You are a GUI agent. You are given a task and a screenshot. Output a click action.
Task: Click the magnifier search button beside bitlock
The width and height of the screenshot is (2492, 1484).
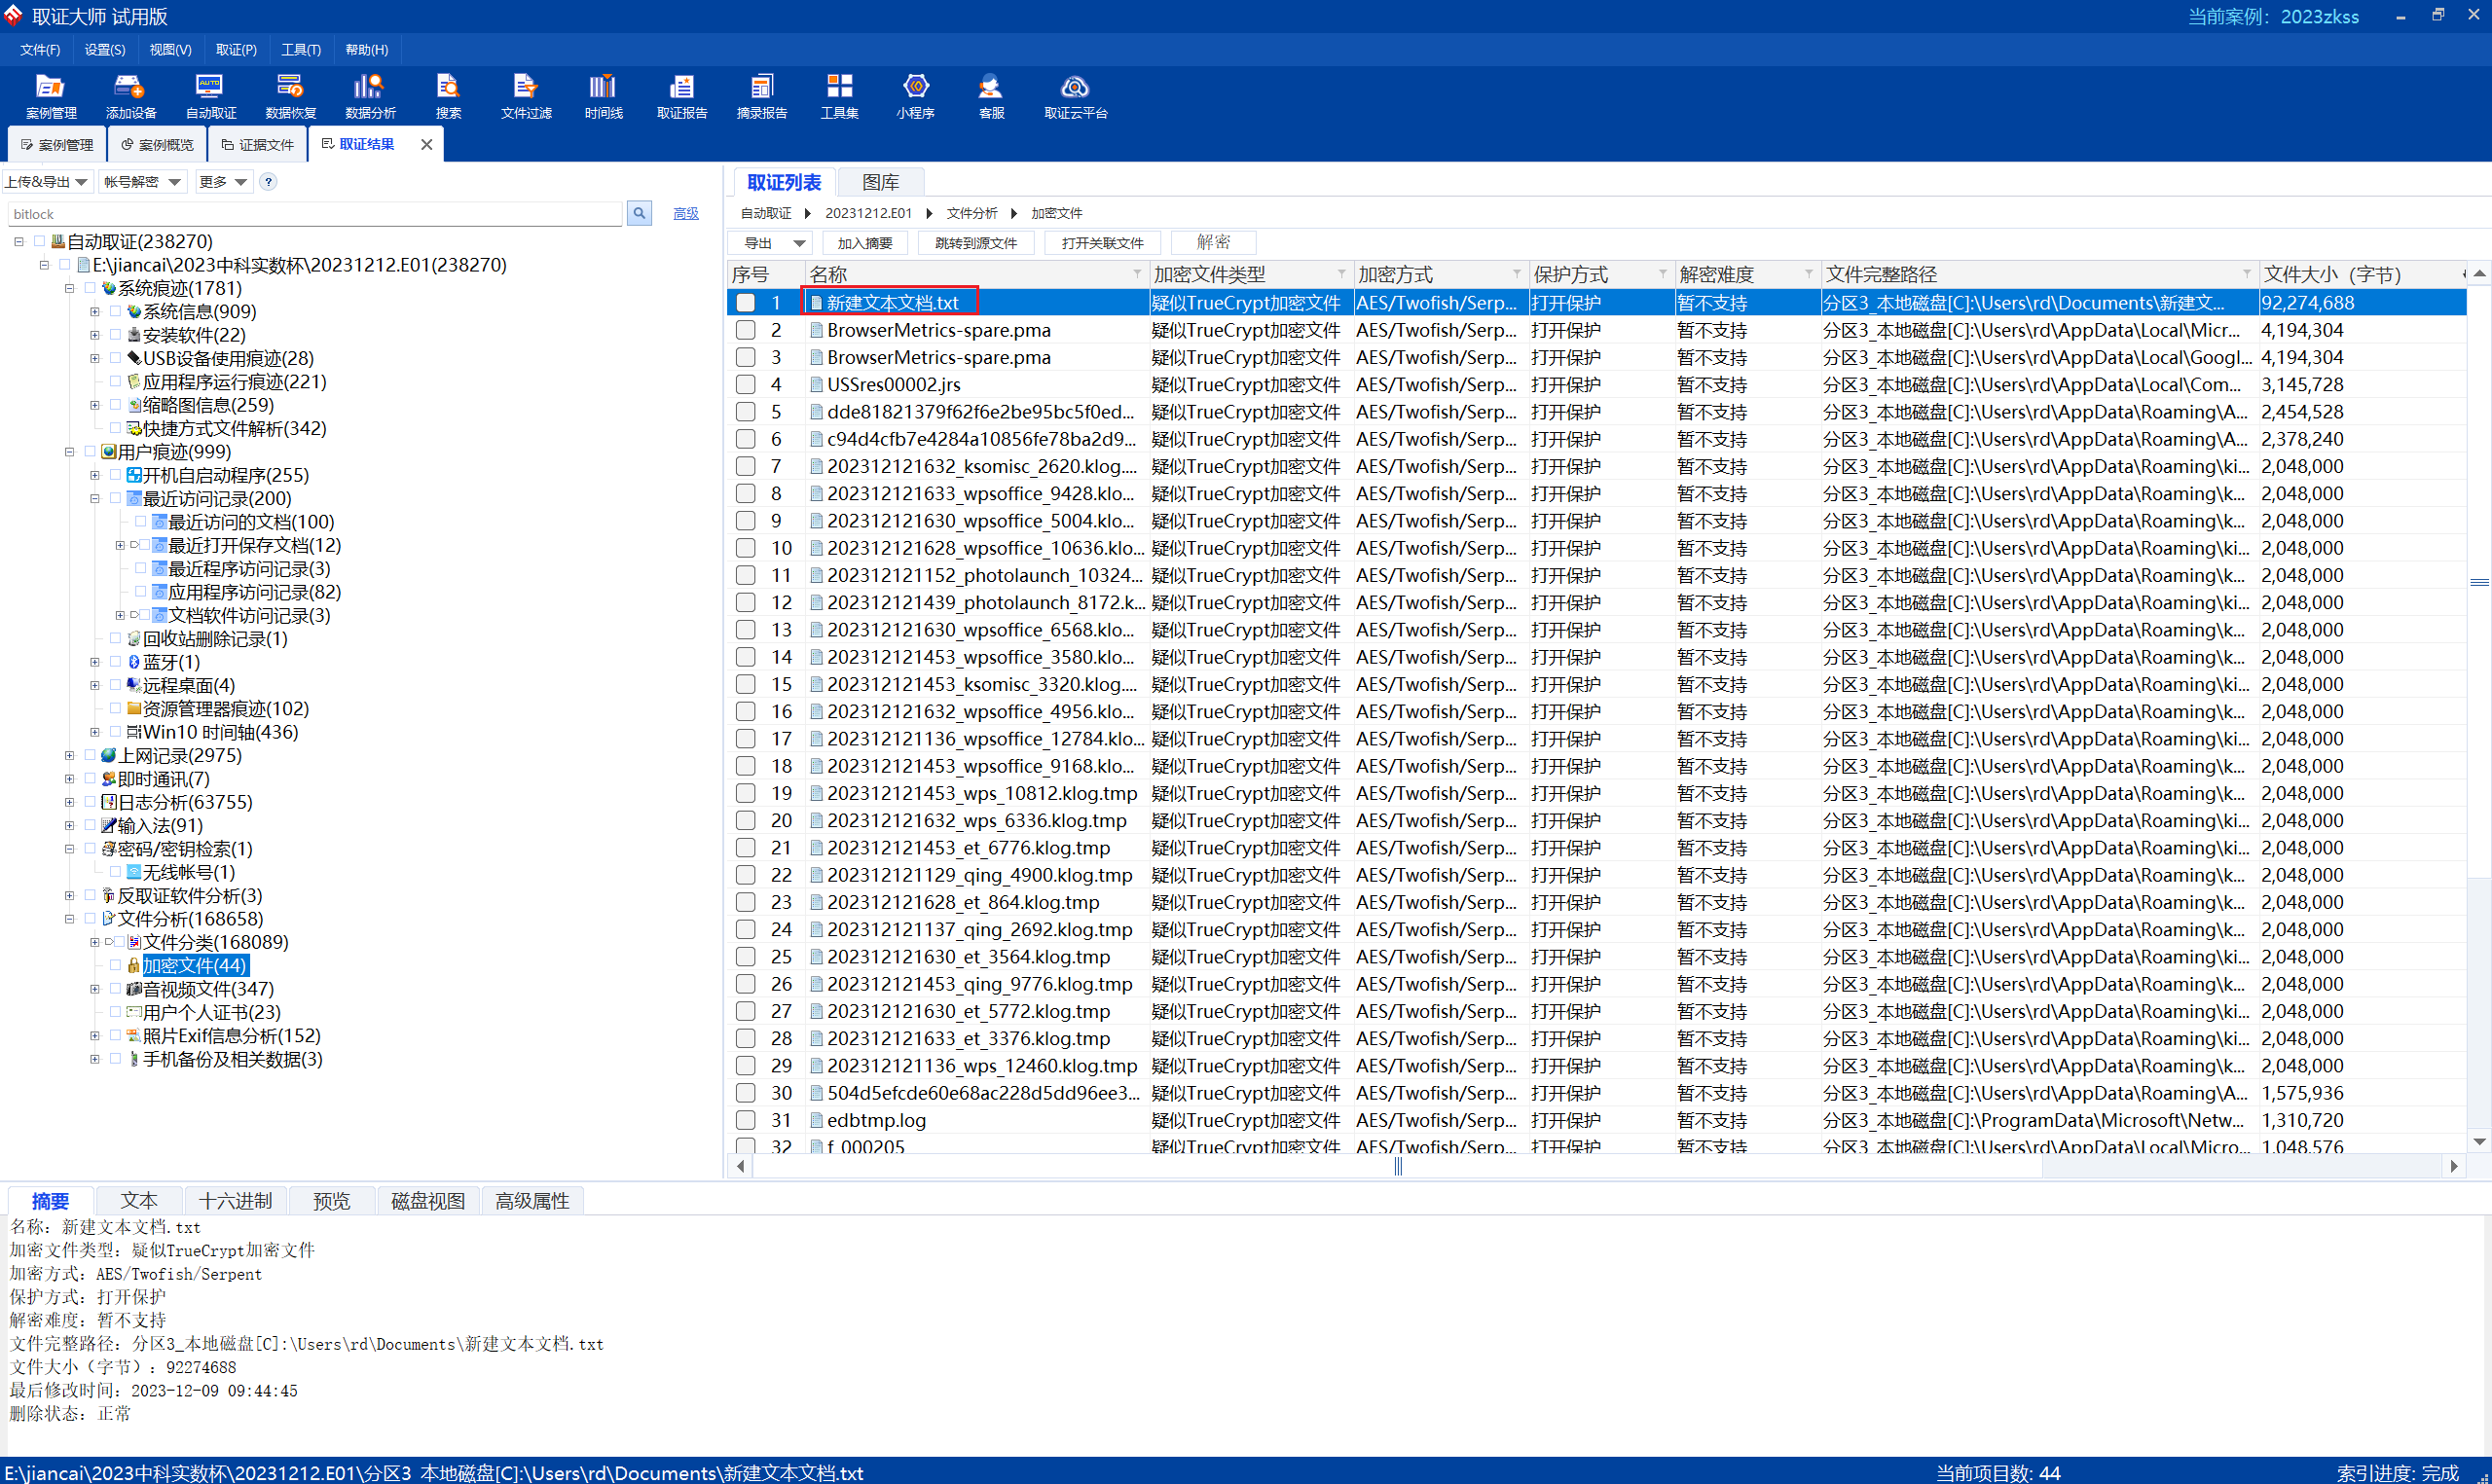639,213
